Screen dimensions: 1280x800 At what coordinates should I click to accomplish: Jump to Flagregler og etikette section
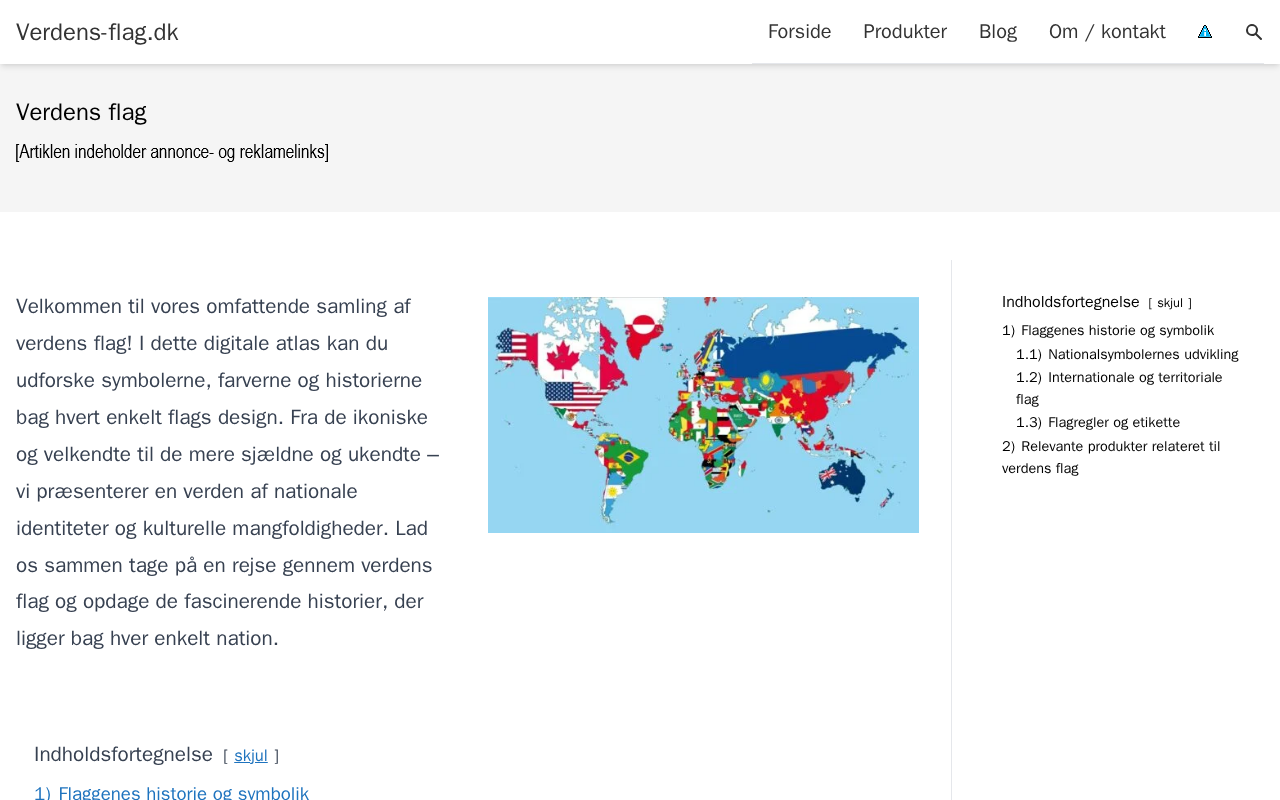coord(1114,423)
